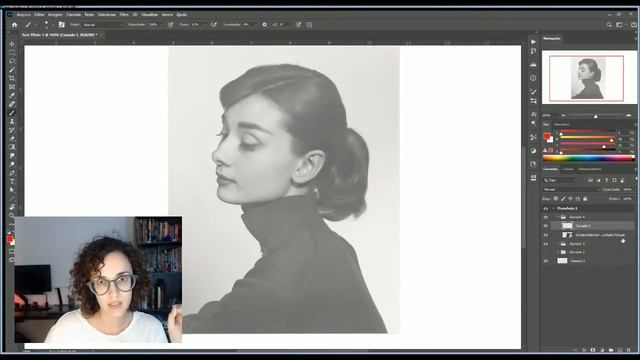Switch to the Amostras tab
Screen dimensions: 640x360
(562, 124)
